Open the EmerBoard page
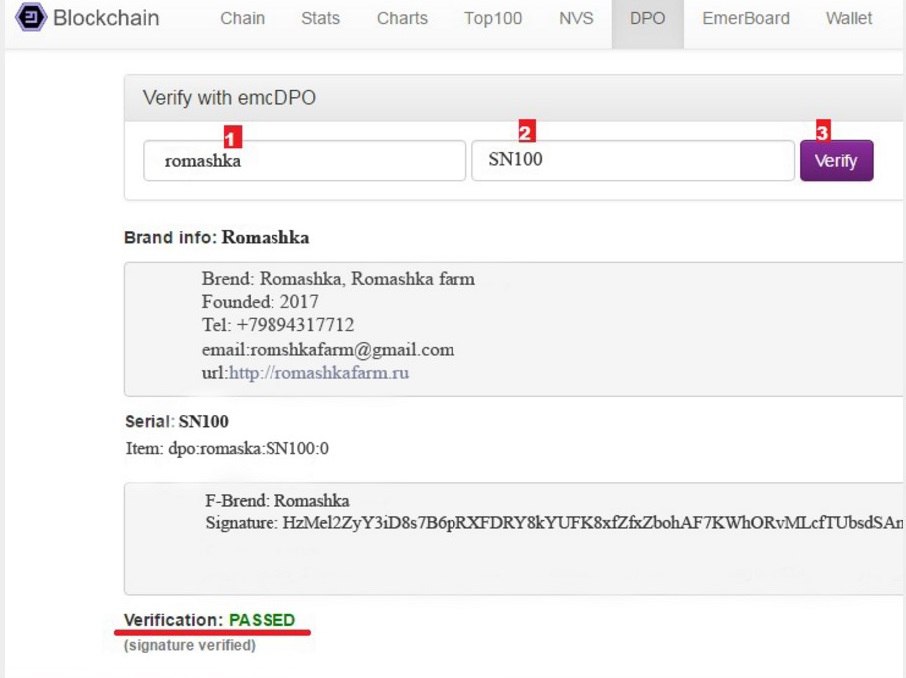 point(746,18)
